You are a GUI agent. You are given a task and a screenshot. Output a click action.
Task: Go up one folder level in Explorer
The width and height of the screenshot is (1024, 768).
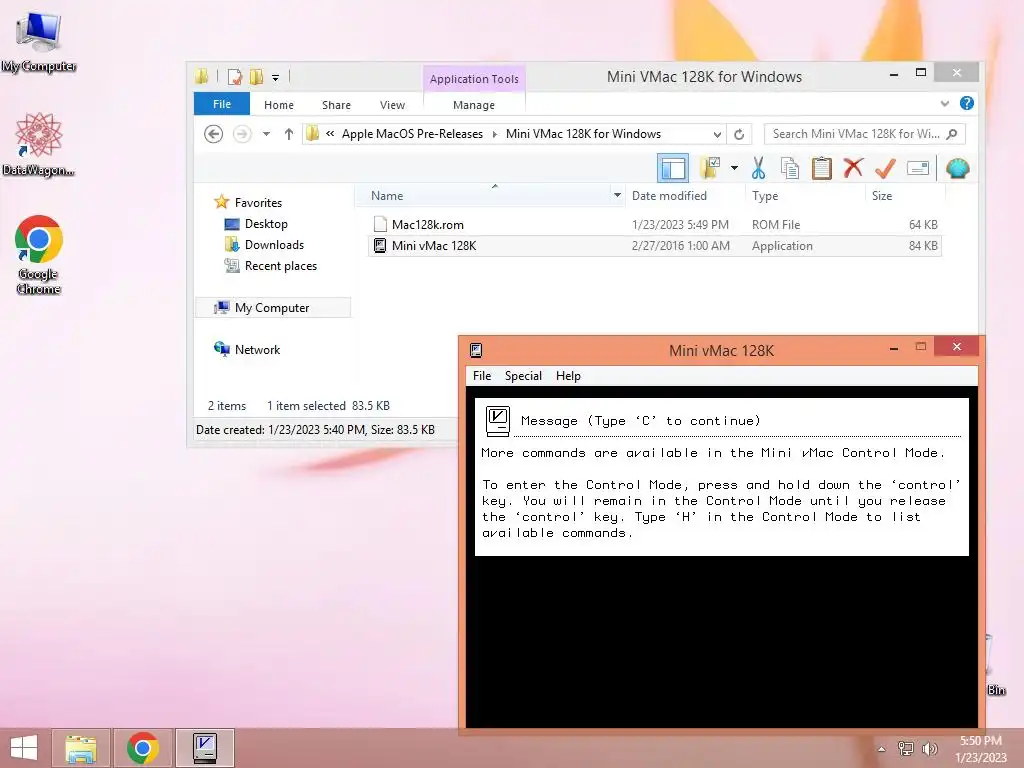289,134
